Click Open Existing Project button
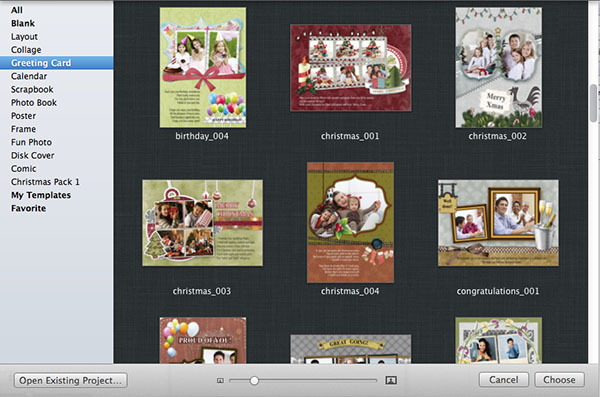Screen dimensions: 600x397 point(70,381)
